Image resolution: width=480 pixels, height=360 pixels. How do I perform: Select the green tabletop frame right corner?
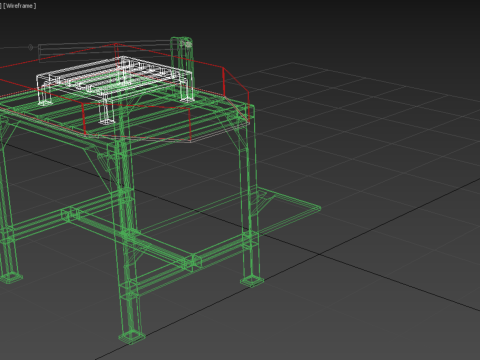[x=250, y=112]
